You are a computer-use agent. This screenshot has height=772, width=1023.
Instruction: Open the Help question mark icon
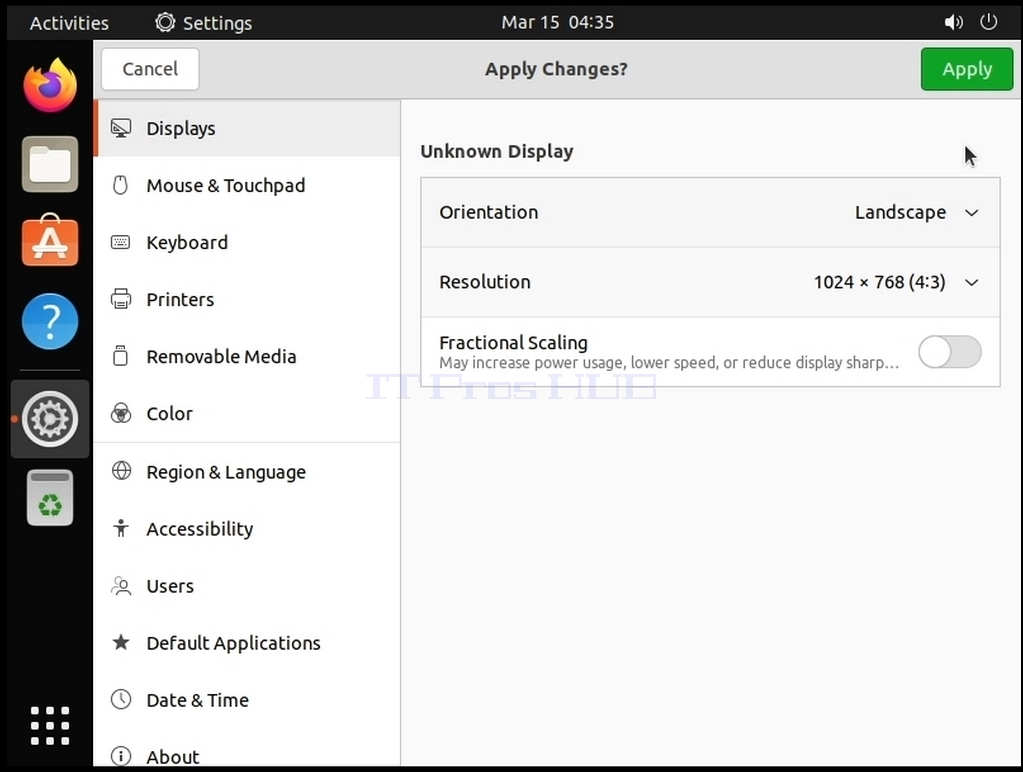(50, 321)
